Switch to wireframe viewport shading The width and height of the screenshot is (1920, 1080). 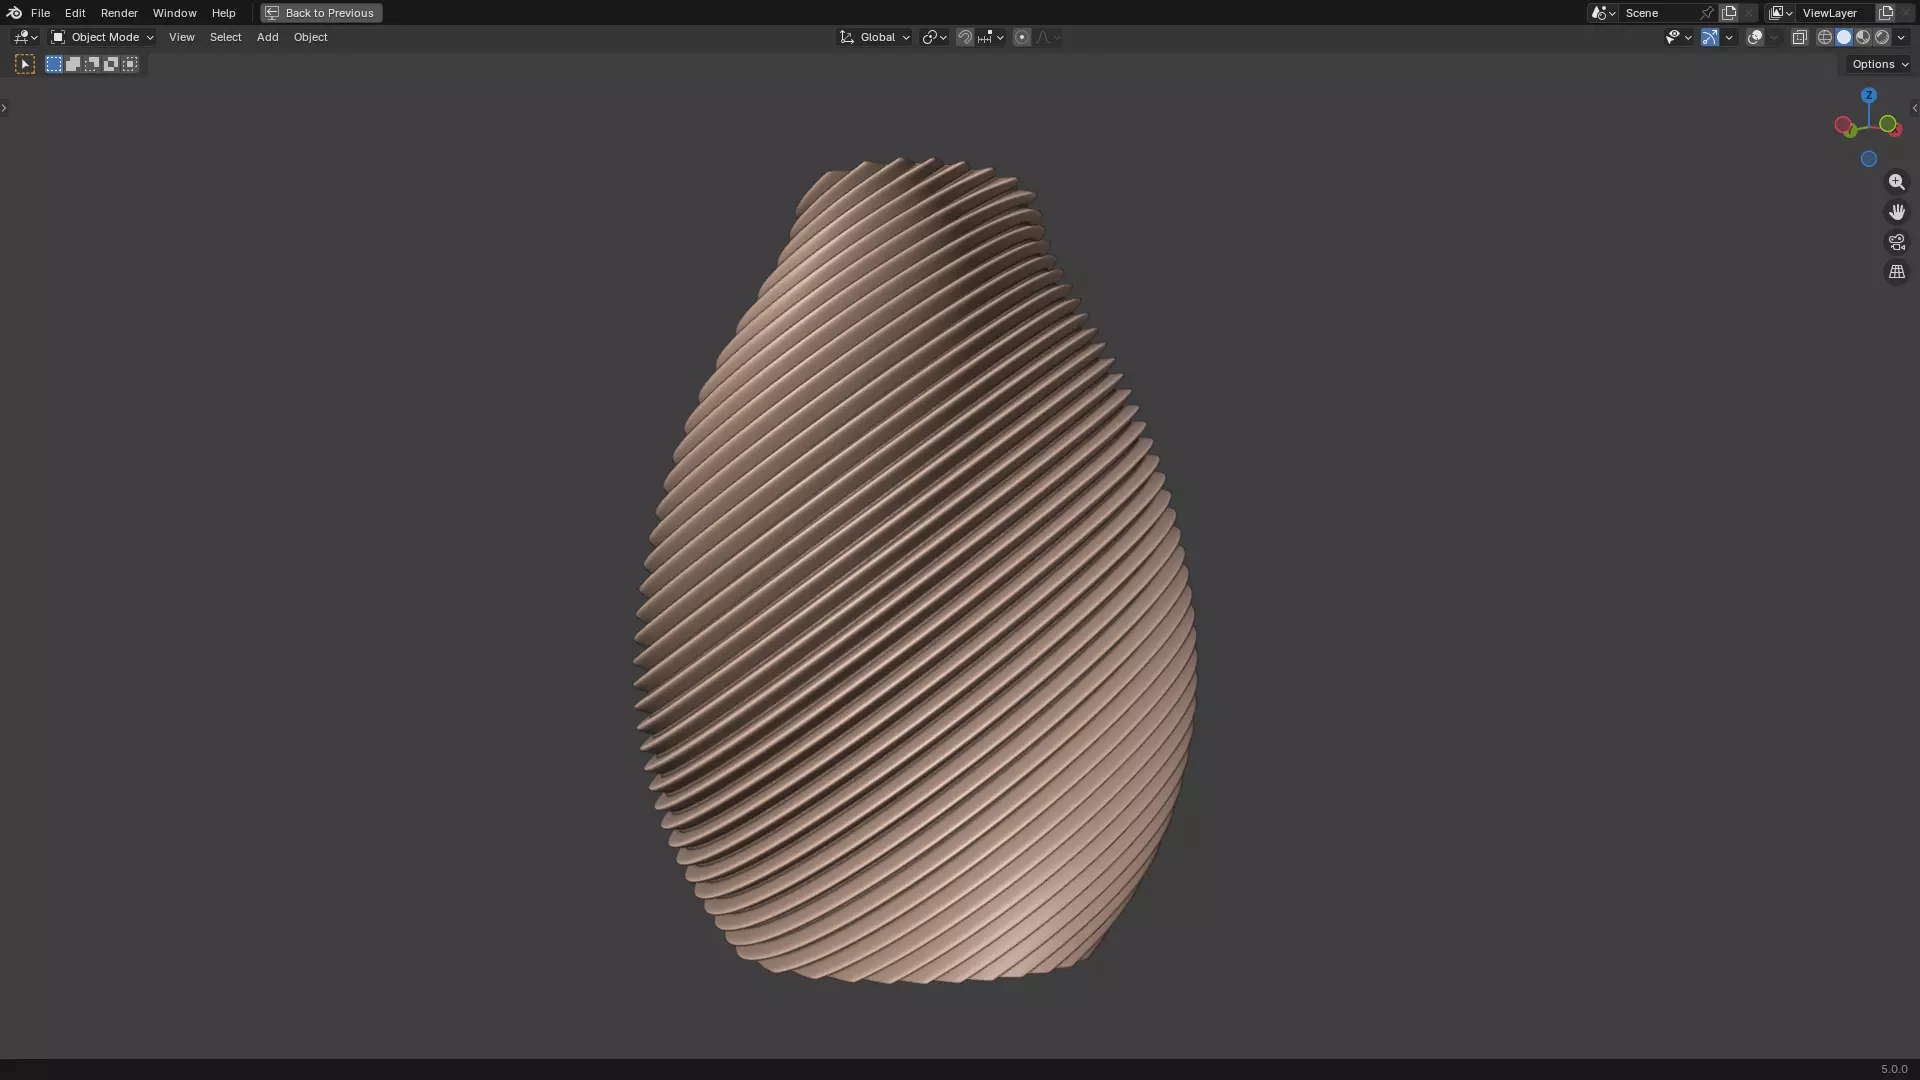[x=1825, y=37]
